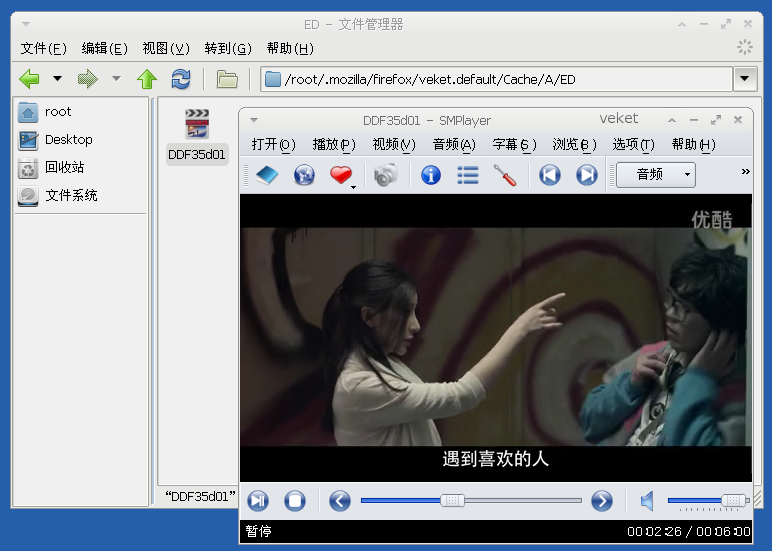Take a screenshot with camera icon

point(386,175)
